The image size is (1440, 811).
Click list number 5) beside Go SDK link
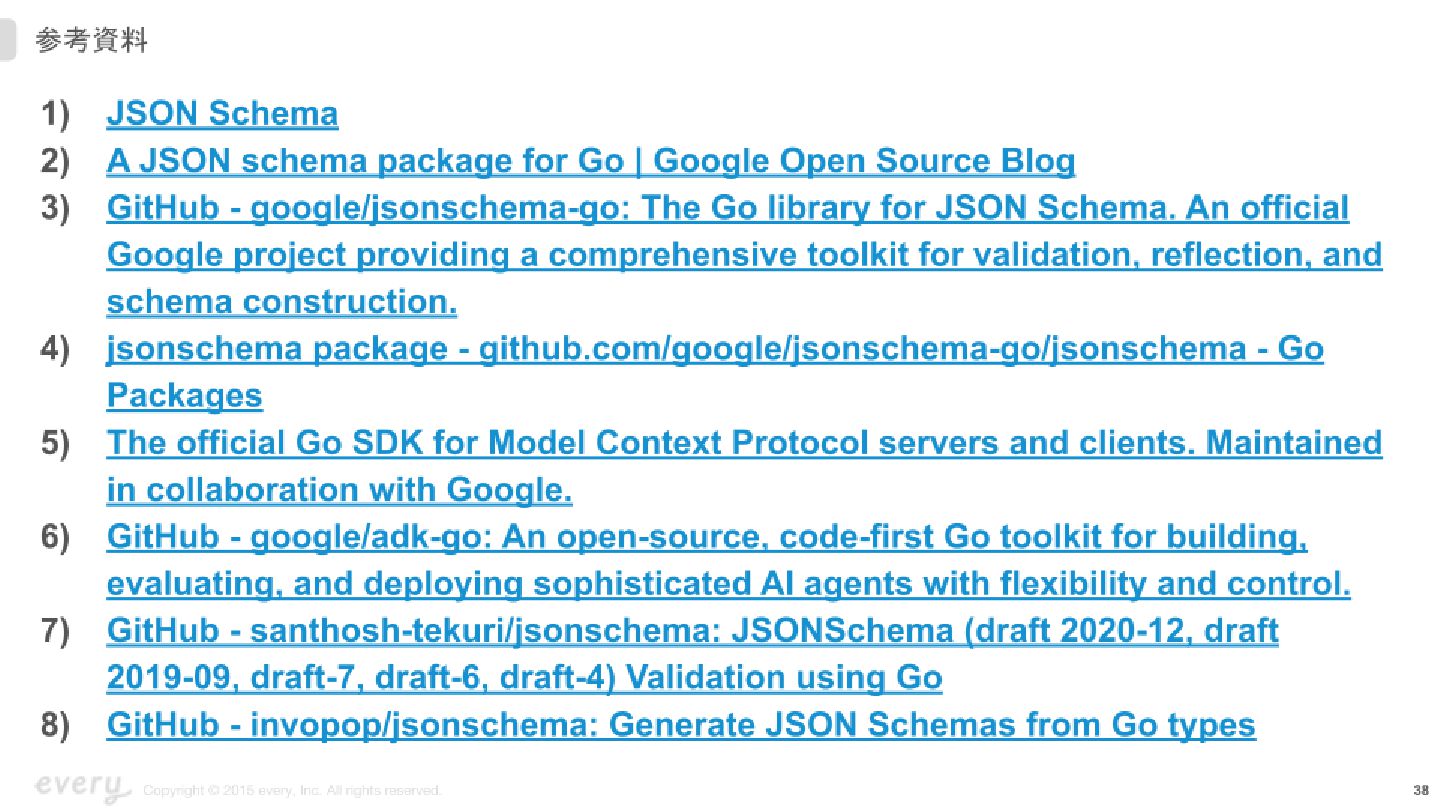[x=56, y=444]
